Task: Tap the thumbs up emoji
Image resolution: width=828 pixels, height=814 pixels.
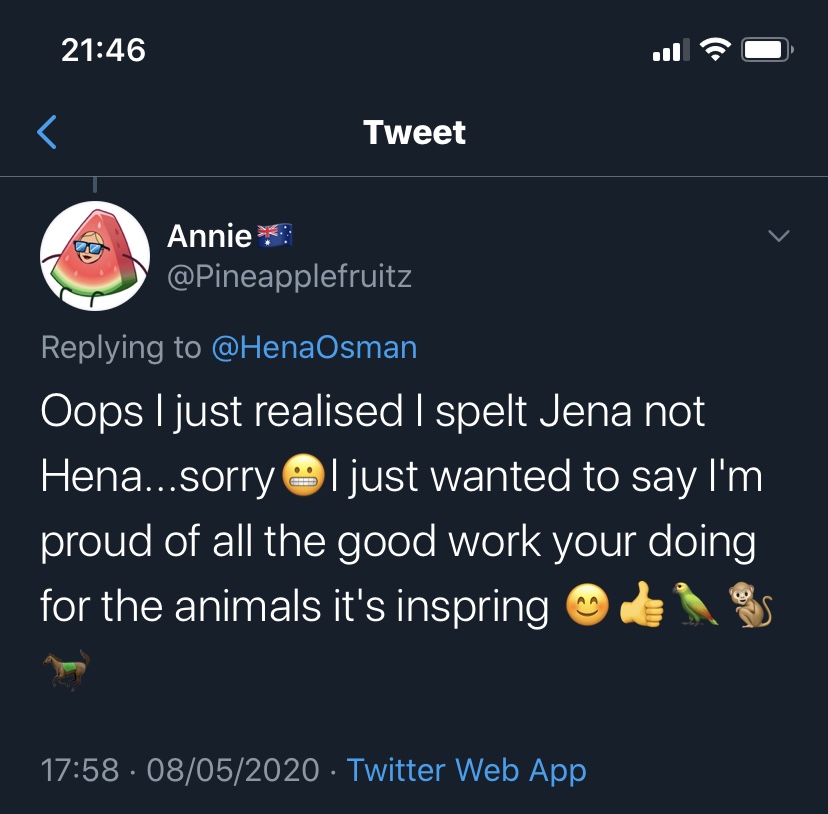Action: click(642, 605)
